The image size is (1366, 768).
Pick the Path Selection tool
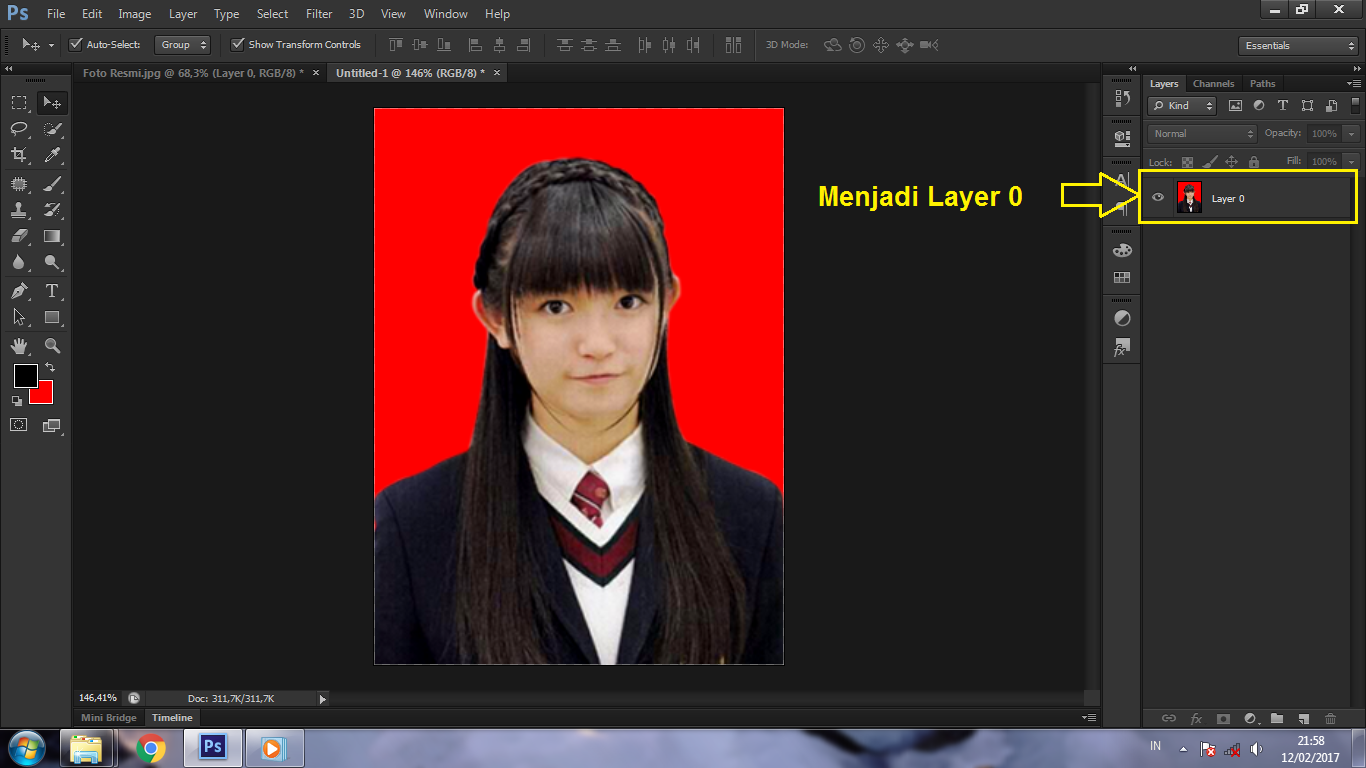19,317
